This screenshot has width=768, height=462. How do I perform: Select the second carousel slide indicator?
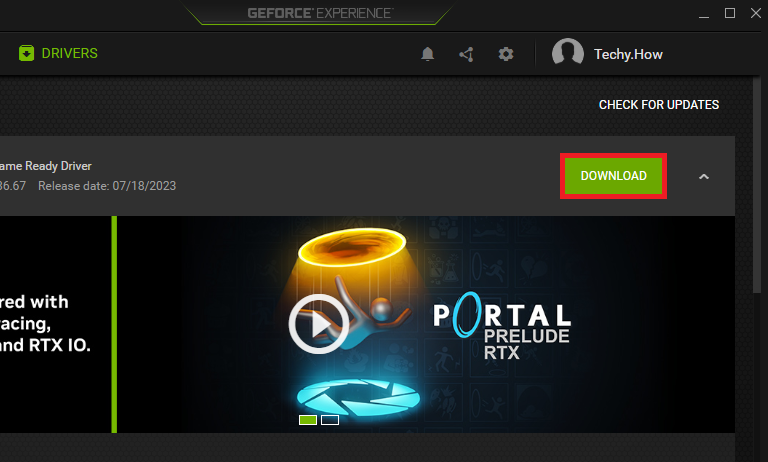coord(330,420)
